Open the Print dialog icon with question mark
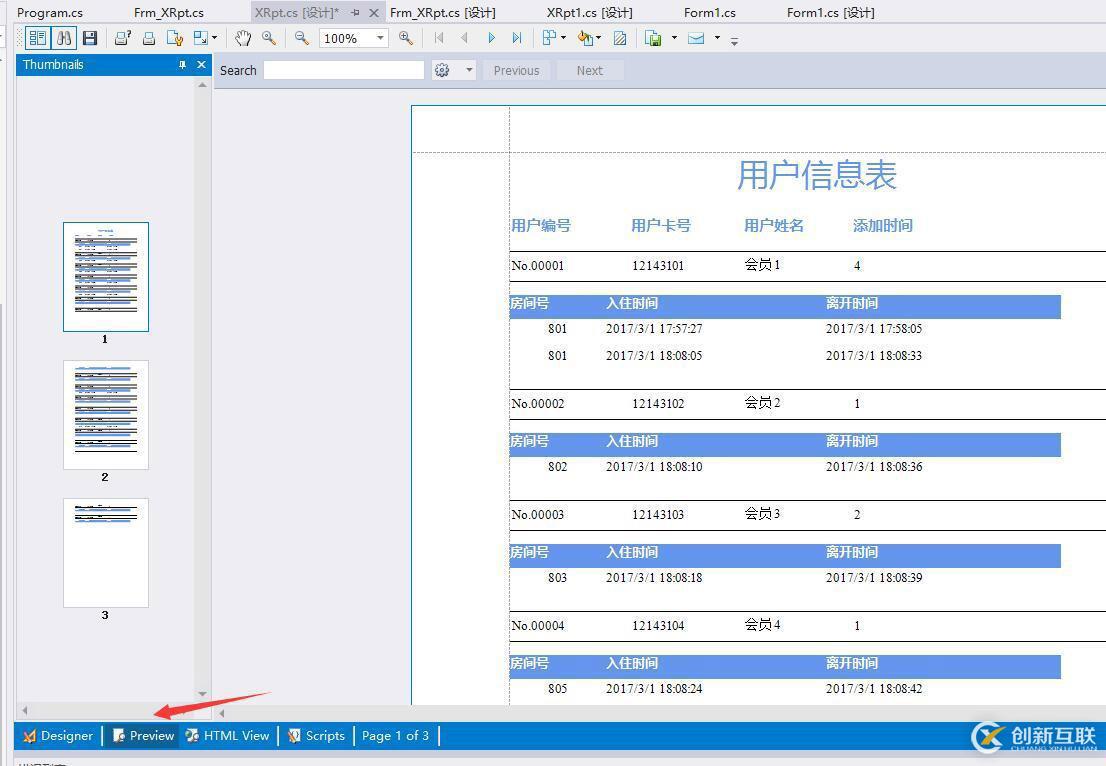Screen dimensions: 1106x766 [123, 38]
